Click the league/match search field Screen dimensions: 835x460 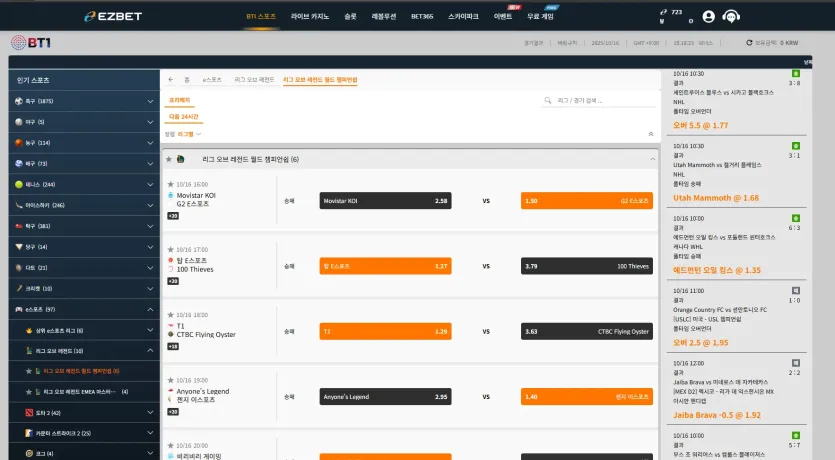click(599, 100)
